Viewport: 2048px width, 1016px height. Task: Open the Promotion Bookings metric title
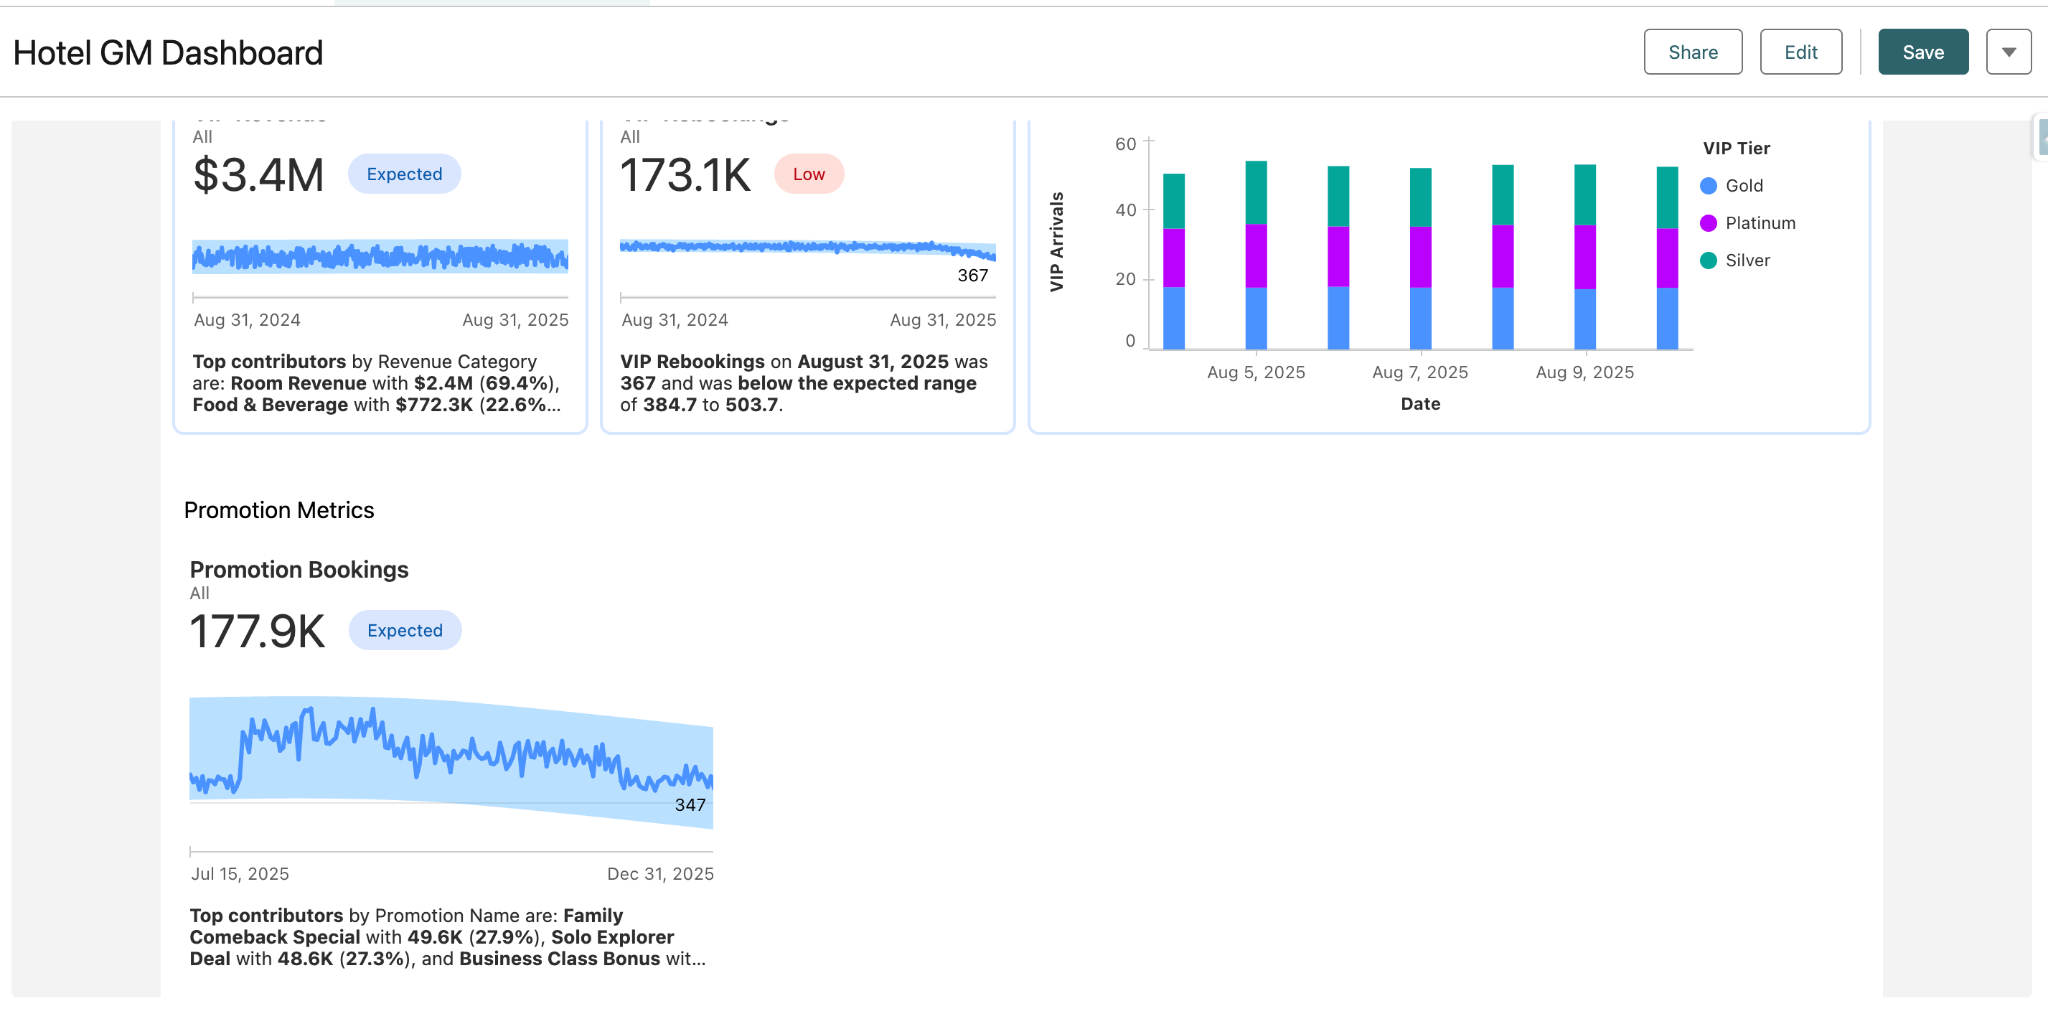coord(299,570)
